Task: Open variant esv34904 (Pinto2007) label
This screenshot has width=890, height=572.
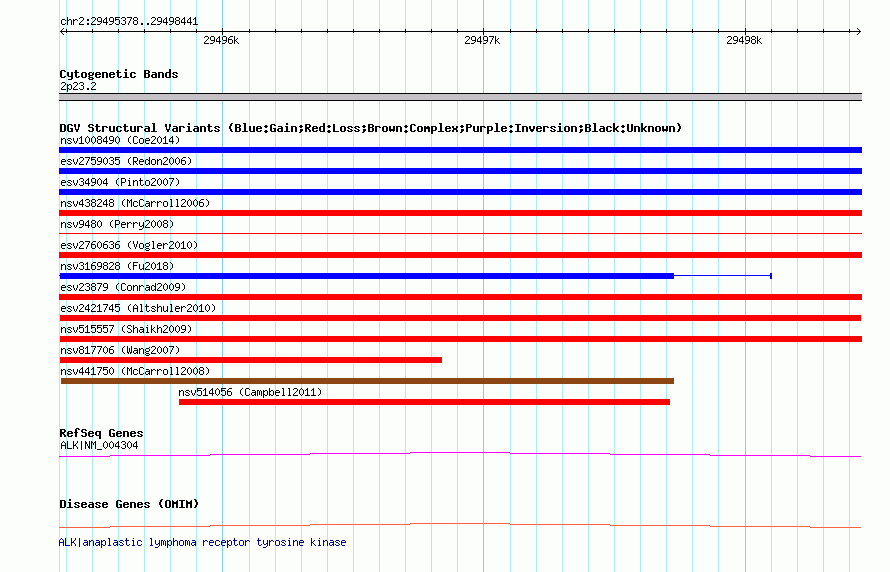Action: click(x=120, y=182)
